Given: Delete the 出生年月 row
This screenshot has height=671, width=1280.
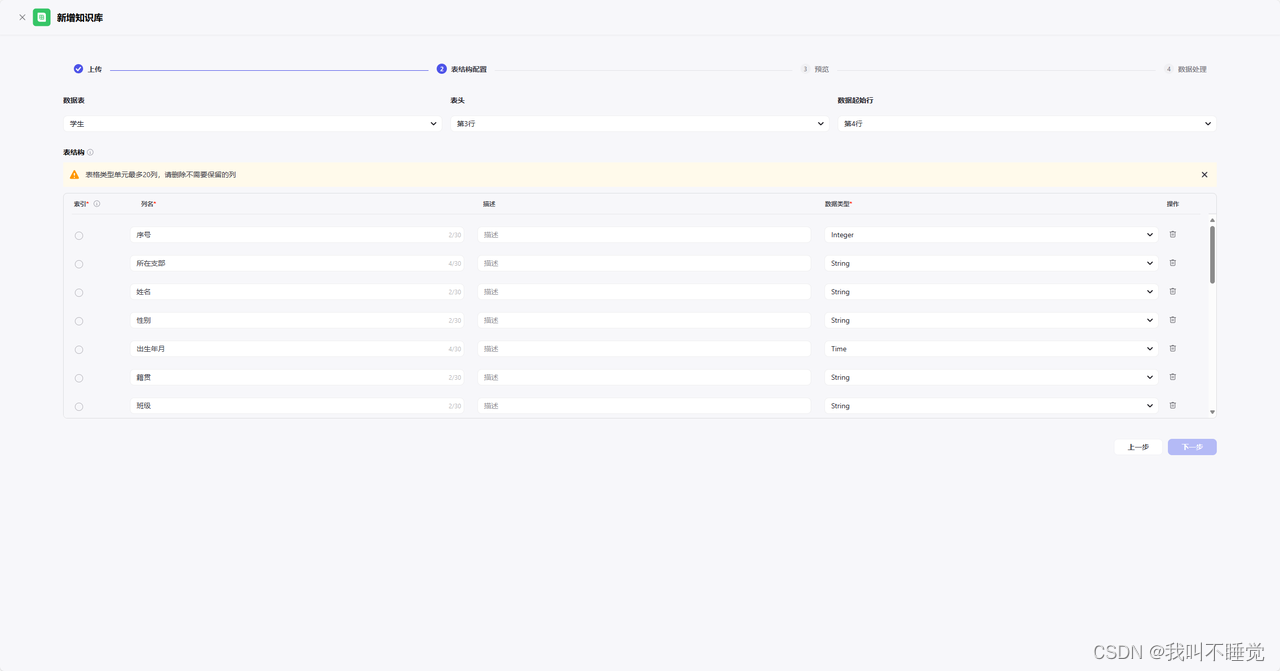Looking at the screenshot, I should coord(1173,349).
